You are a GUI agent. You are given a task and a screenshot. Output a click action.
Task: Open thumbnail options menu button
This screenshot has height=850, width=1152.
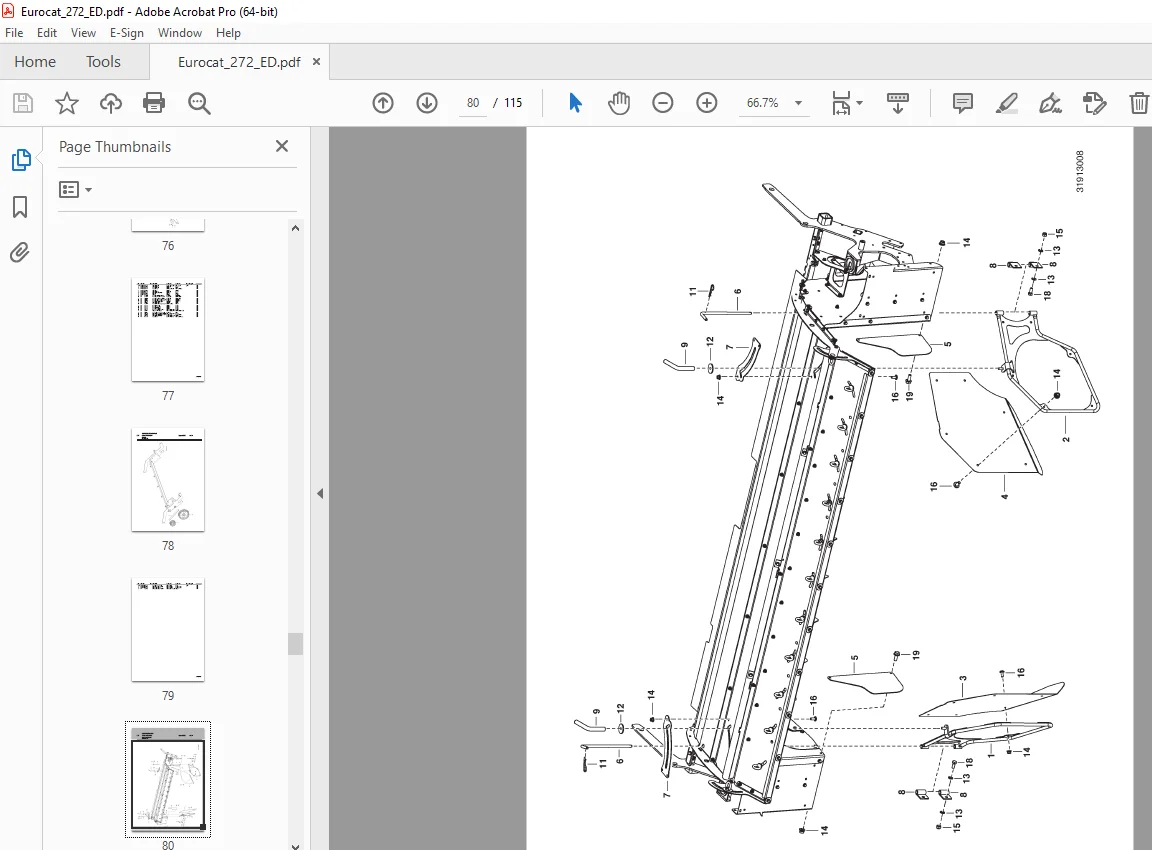click(x=75, y=190)
